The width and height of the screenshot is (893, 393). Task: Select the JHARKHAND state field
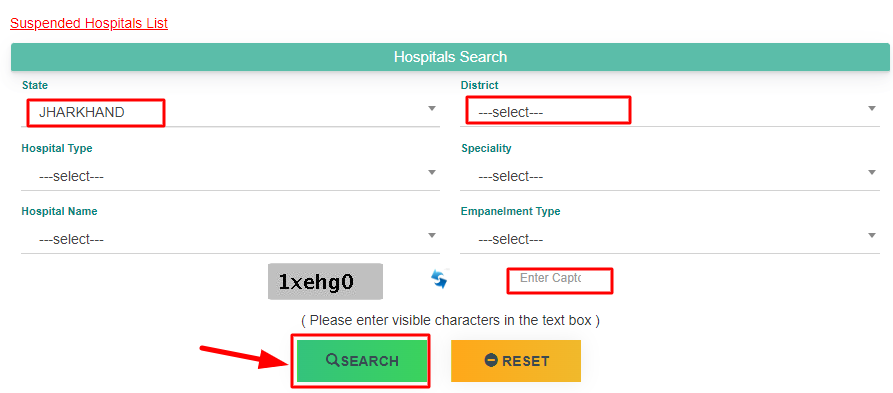230,112
